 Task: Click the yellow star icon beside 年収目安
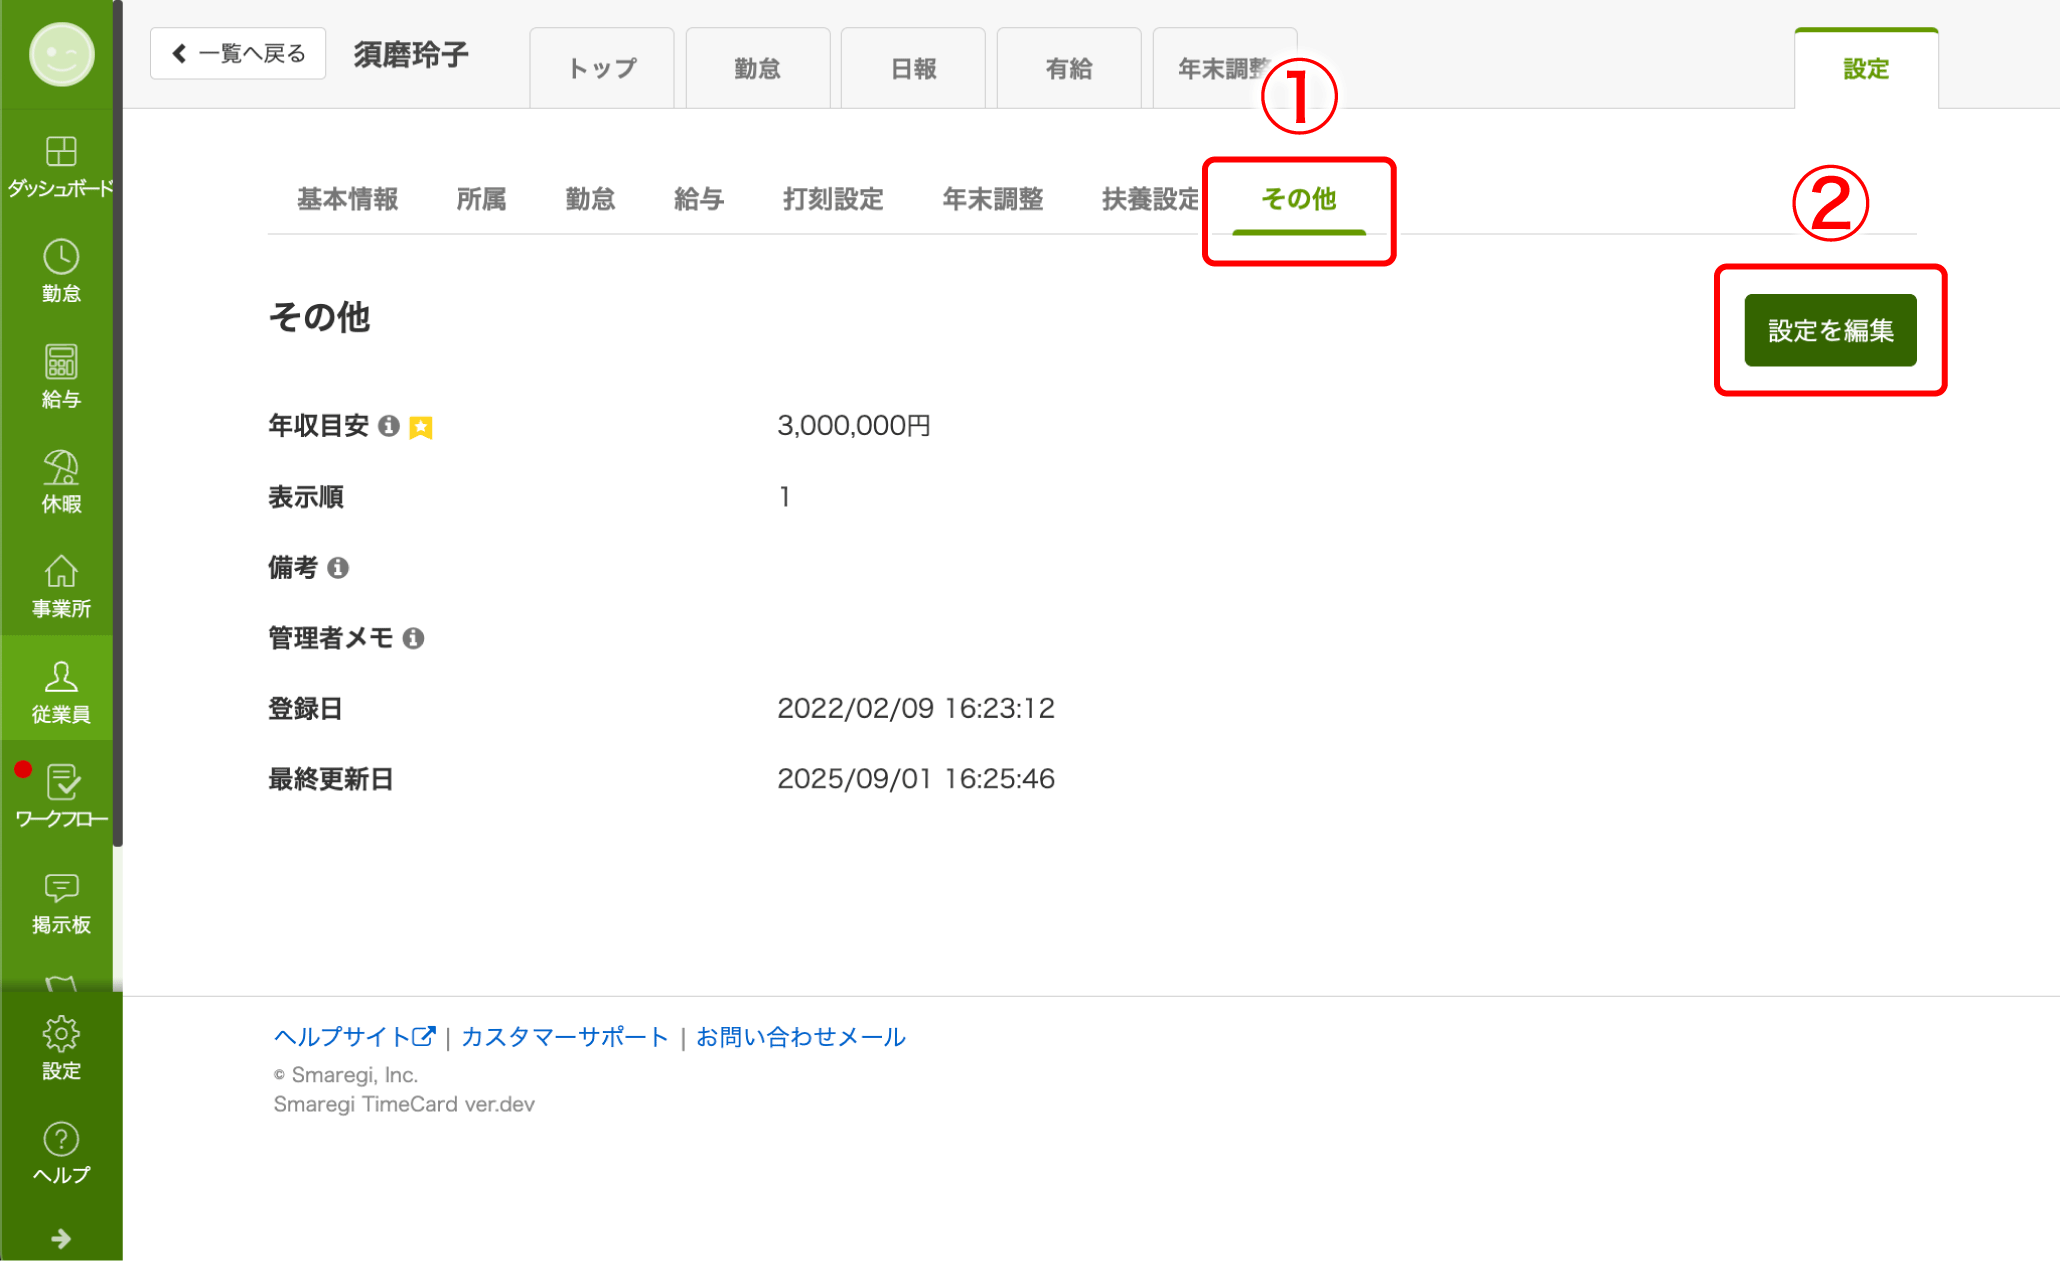coord(422,426)
